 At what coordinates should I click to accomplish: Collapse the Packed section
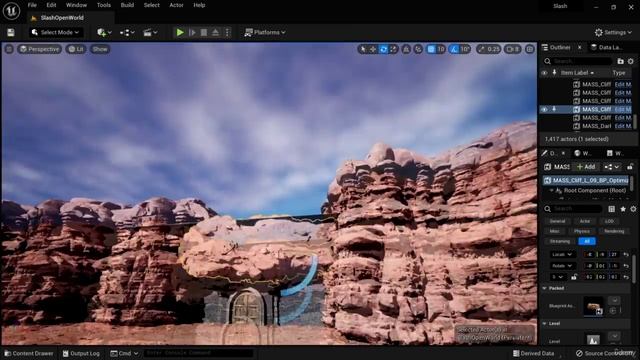(x=545, y=288)
